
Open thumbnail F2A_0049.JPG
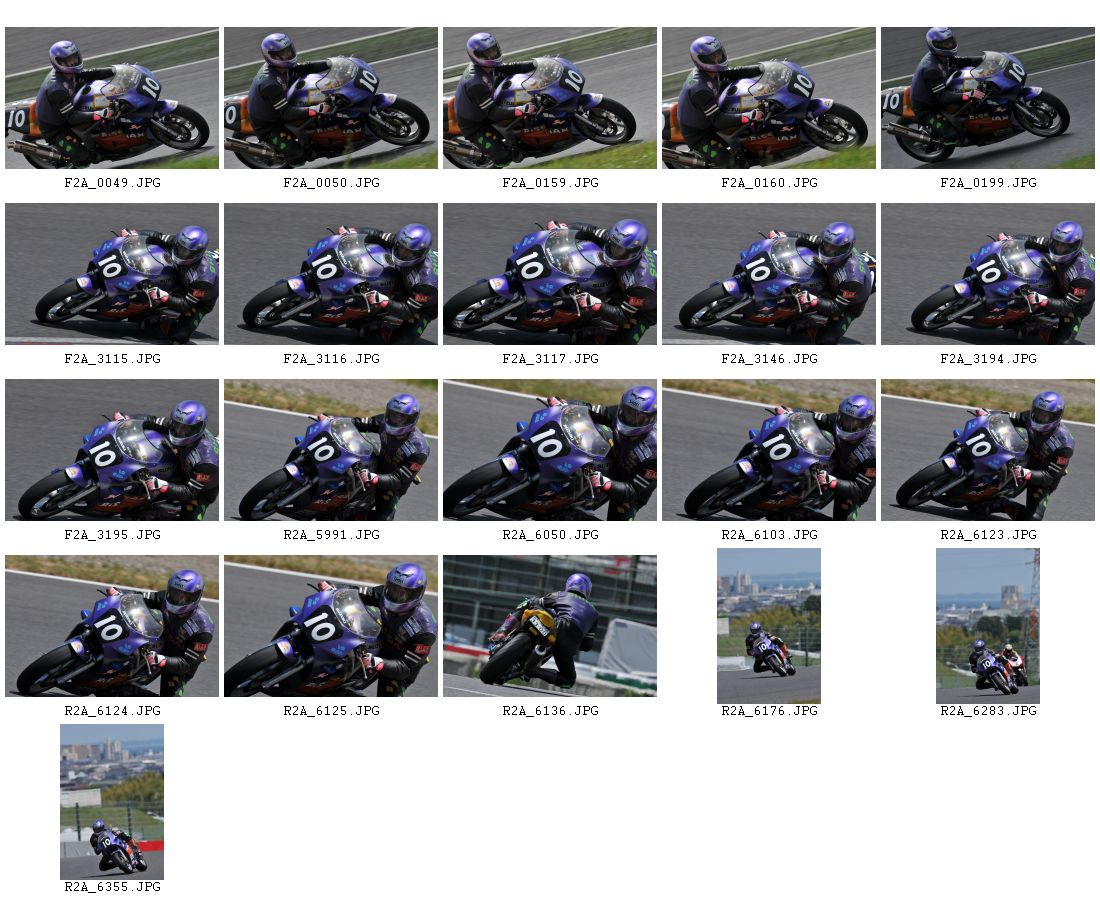[112, 98]
